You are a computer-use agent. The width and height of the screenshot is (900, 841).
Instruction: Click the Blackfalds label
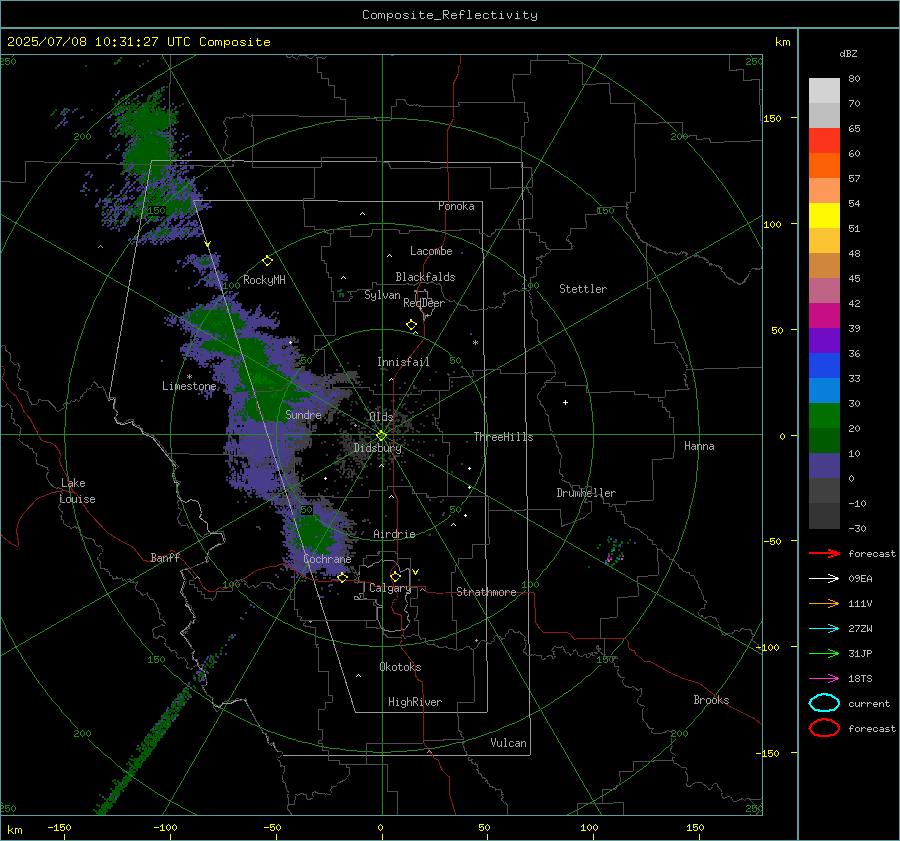(x=425, y=277)
